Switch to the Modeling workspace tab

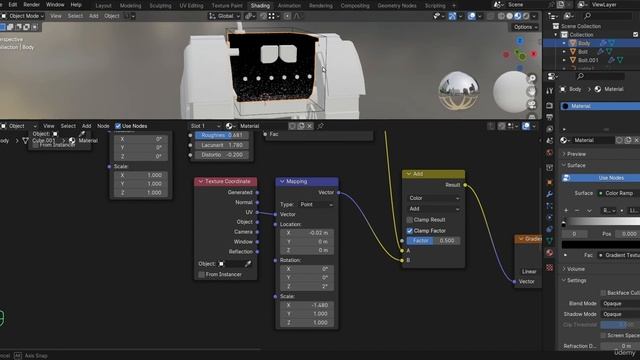pos(130,6)
